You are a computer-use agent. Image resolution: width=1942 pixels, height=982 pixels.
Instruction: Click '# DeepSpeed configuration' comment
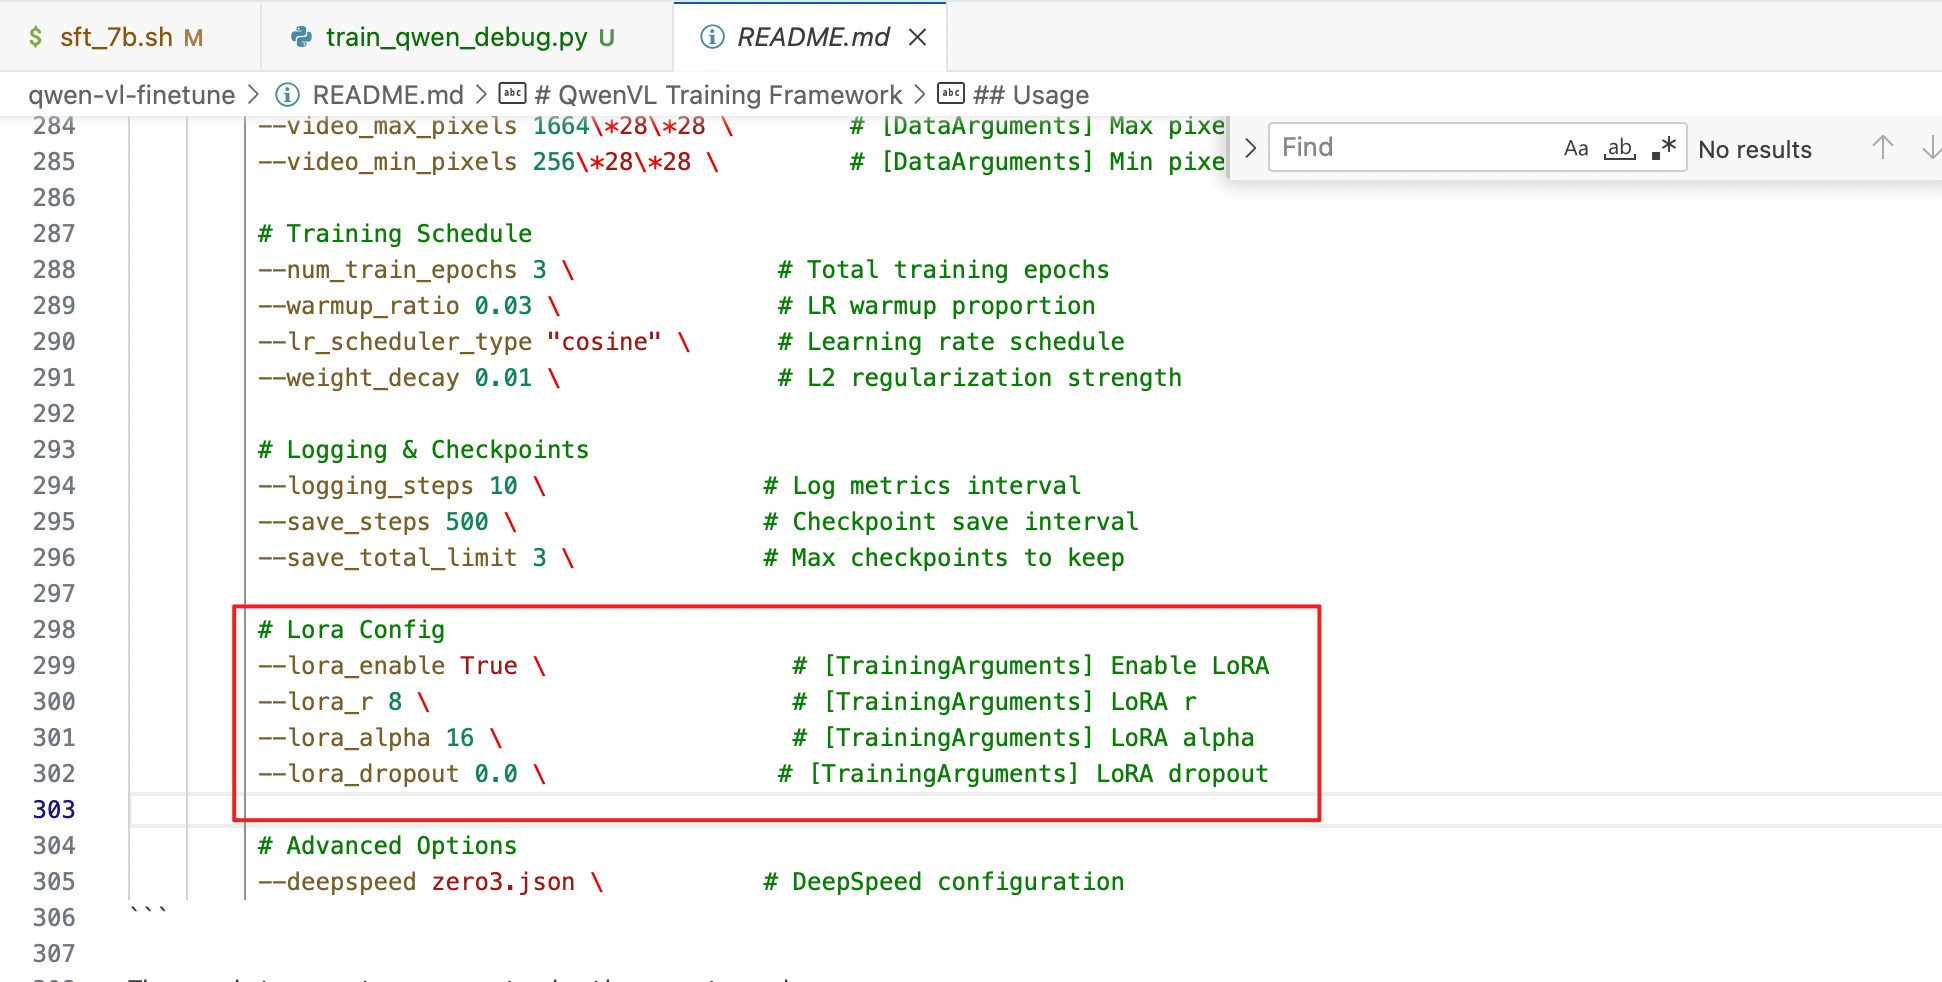pos(944,882)
